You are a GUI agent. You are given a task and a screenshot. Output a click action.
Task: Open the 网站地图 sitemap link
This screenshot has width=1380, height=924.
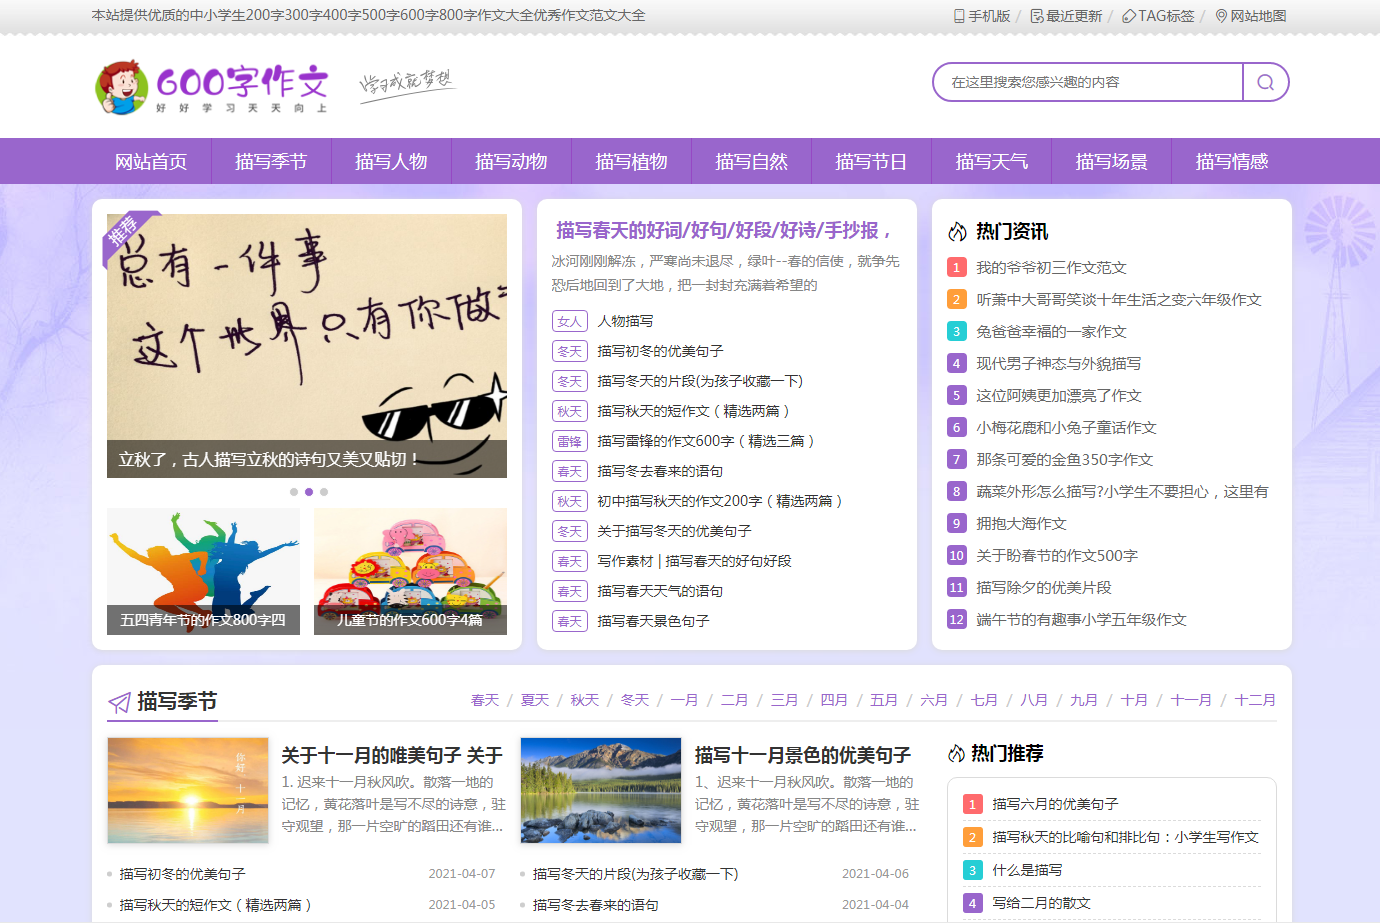point(1250,16)
